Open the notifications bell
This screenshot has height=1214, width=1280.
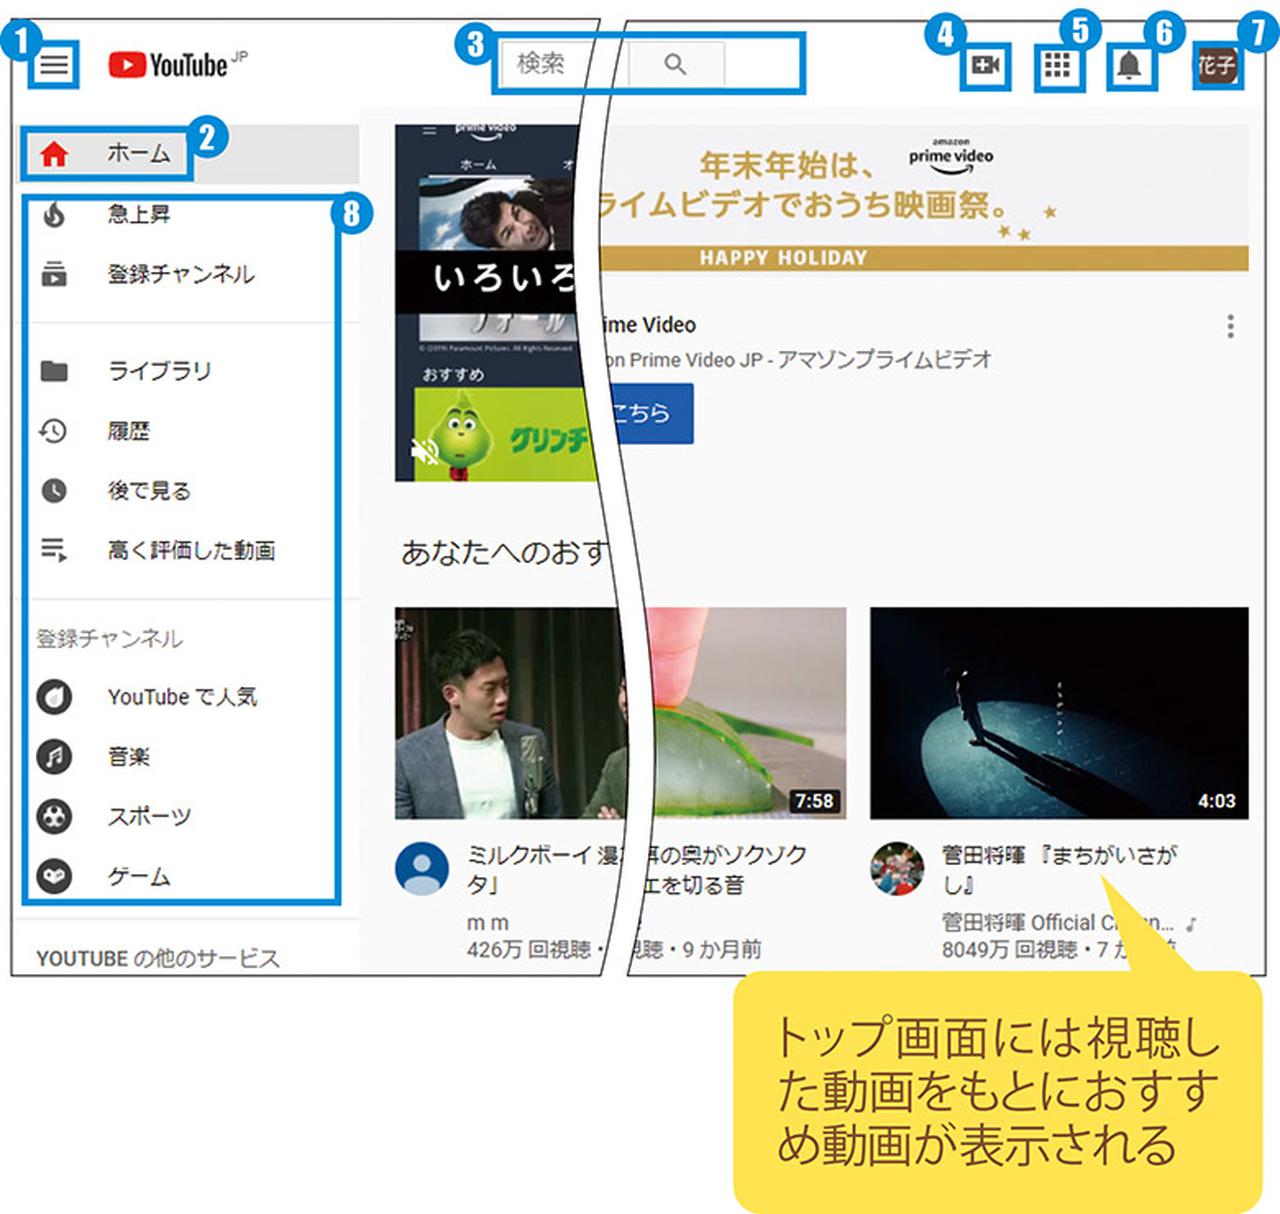(1129, 66)
